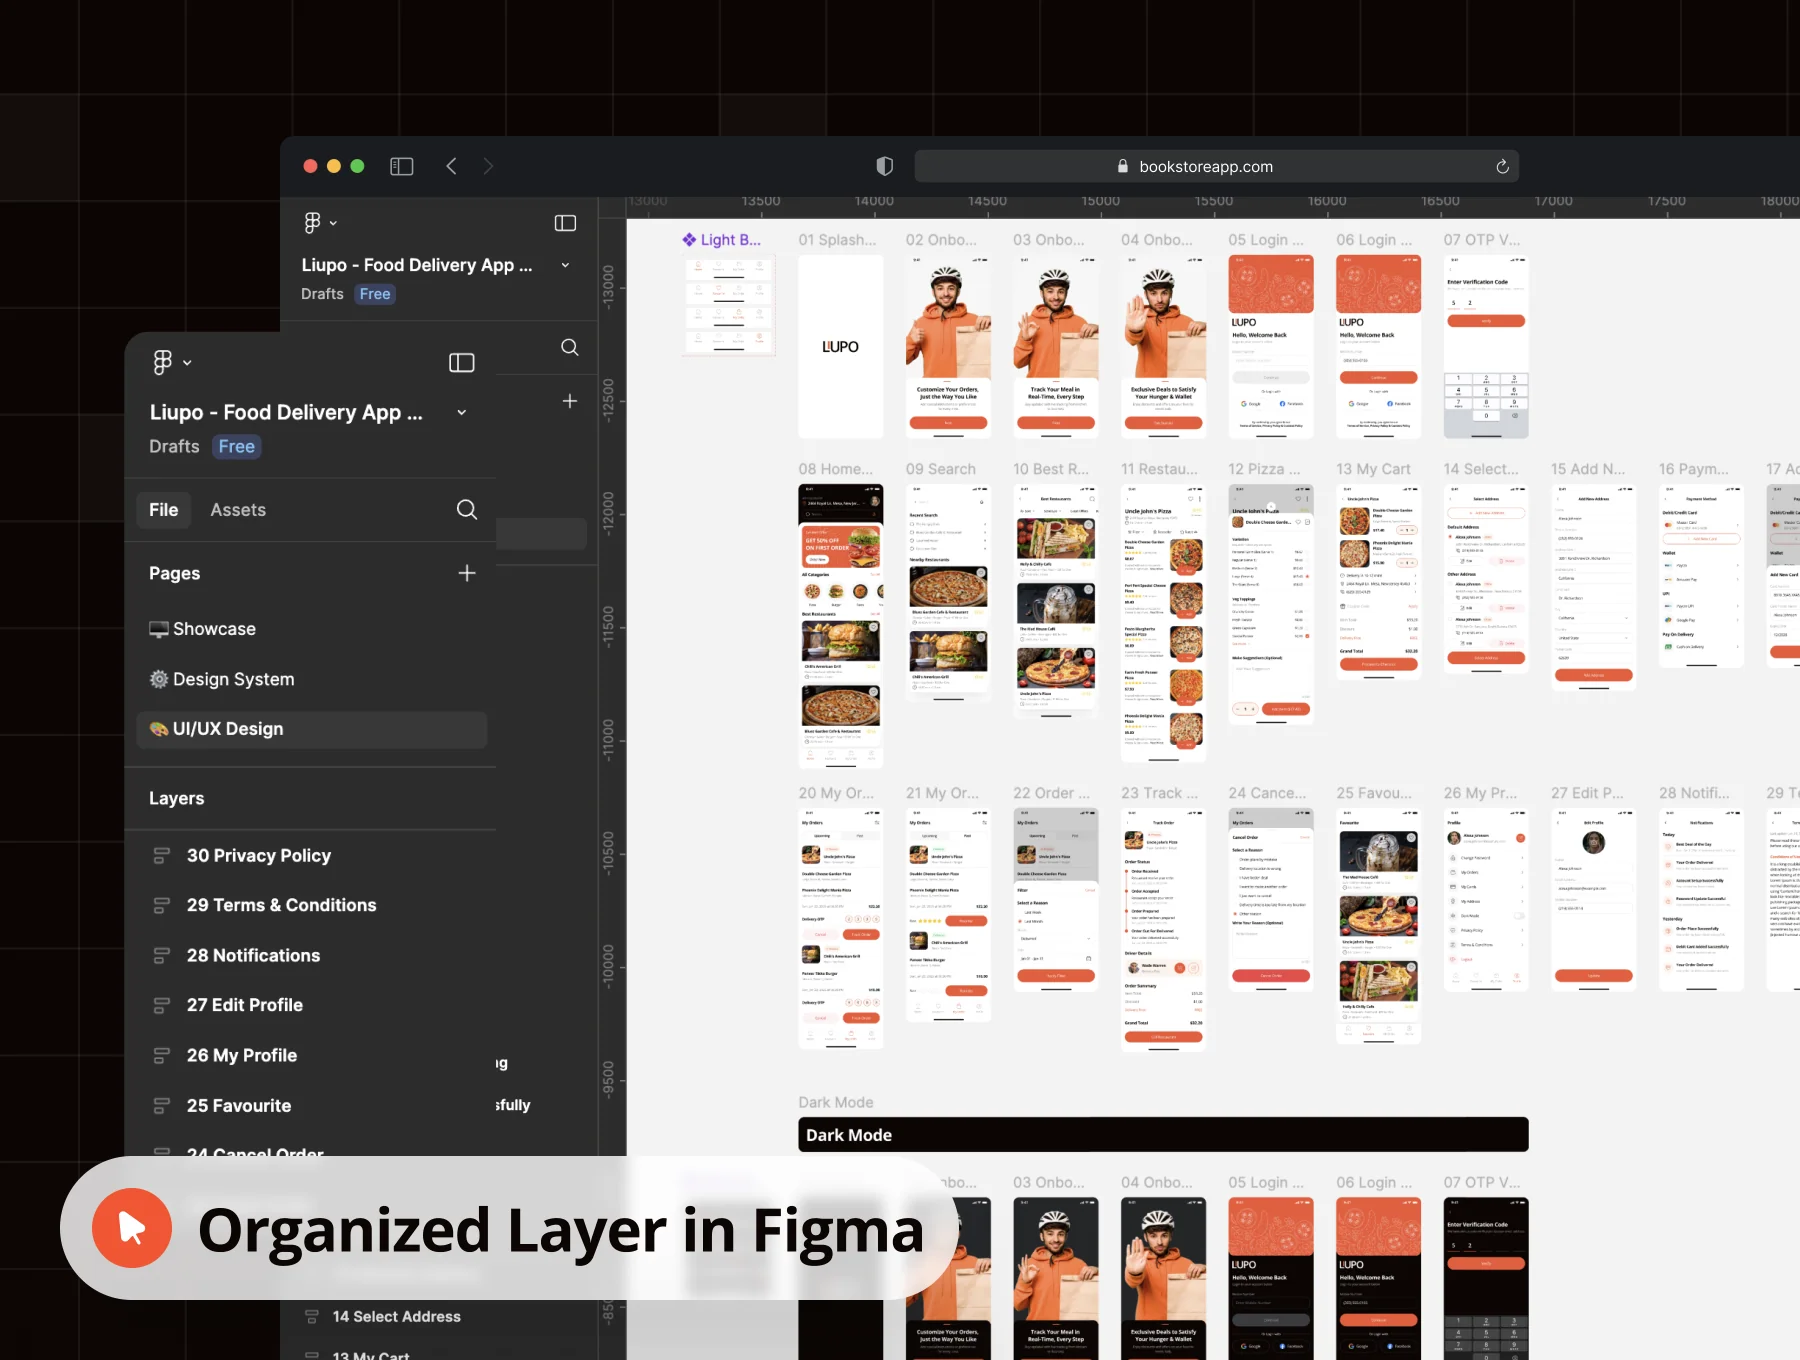Select the 09 Search frame thumbnail

(x=948, y=592)
